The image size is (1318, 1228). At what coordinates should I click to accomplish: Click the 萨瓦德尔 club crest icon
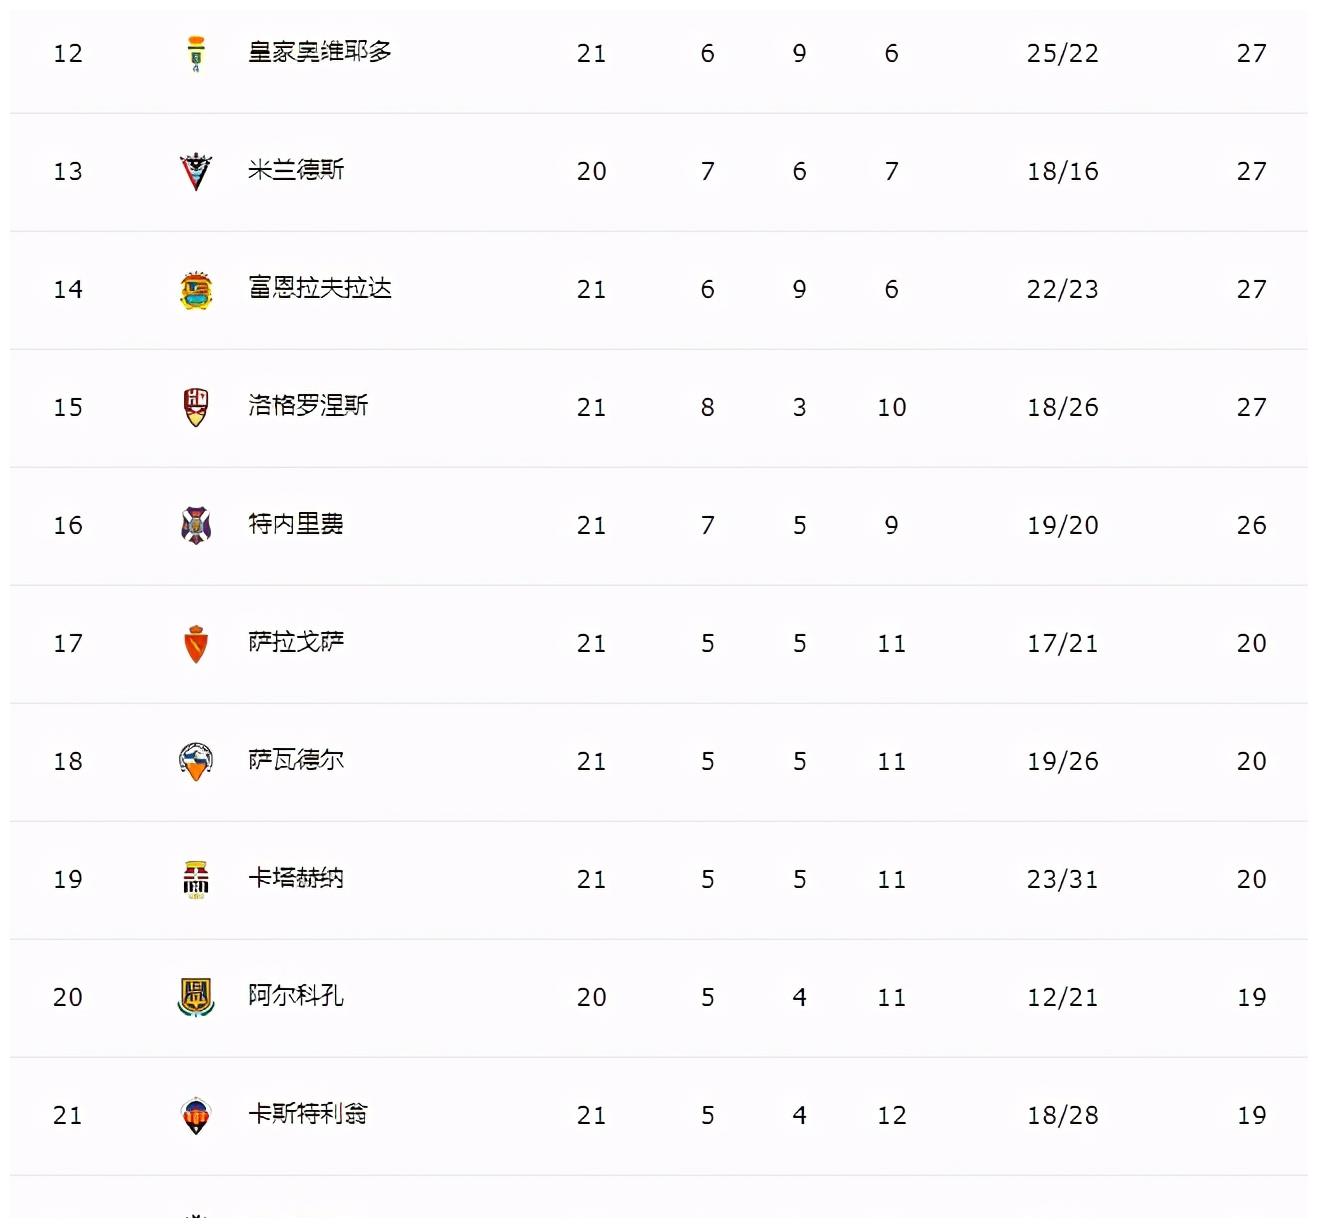click(196, 761)
